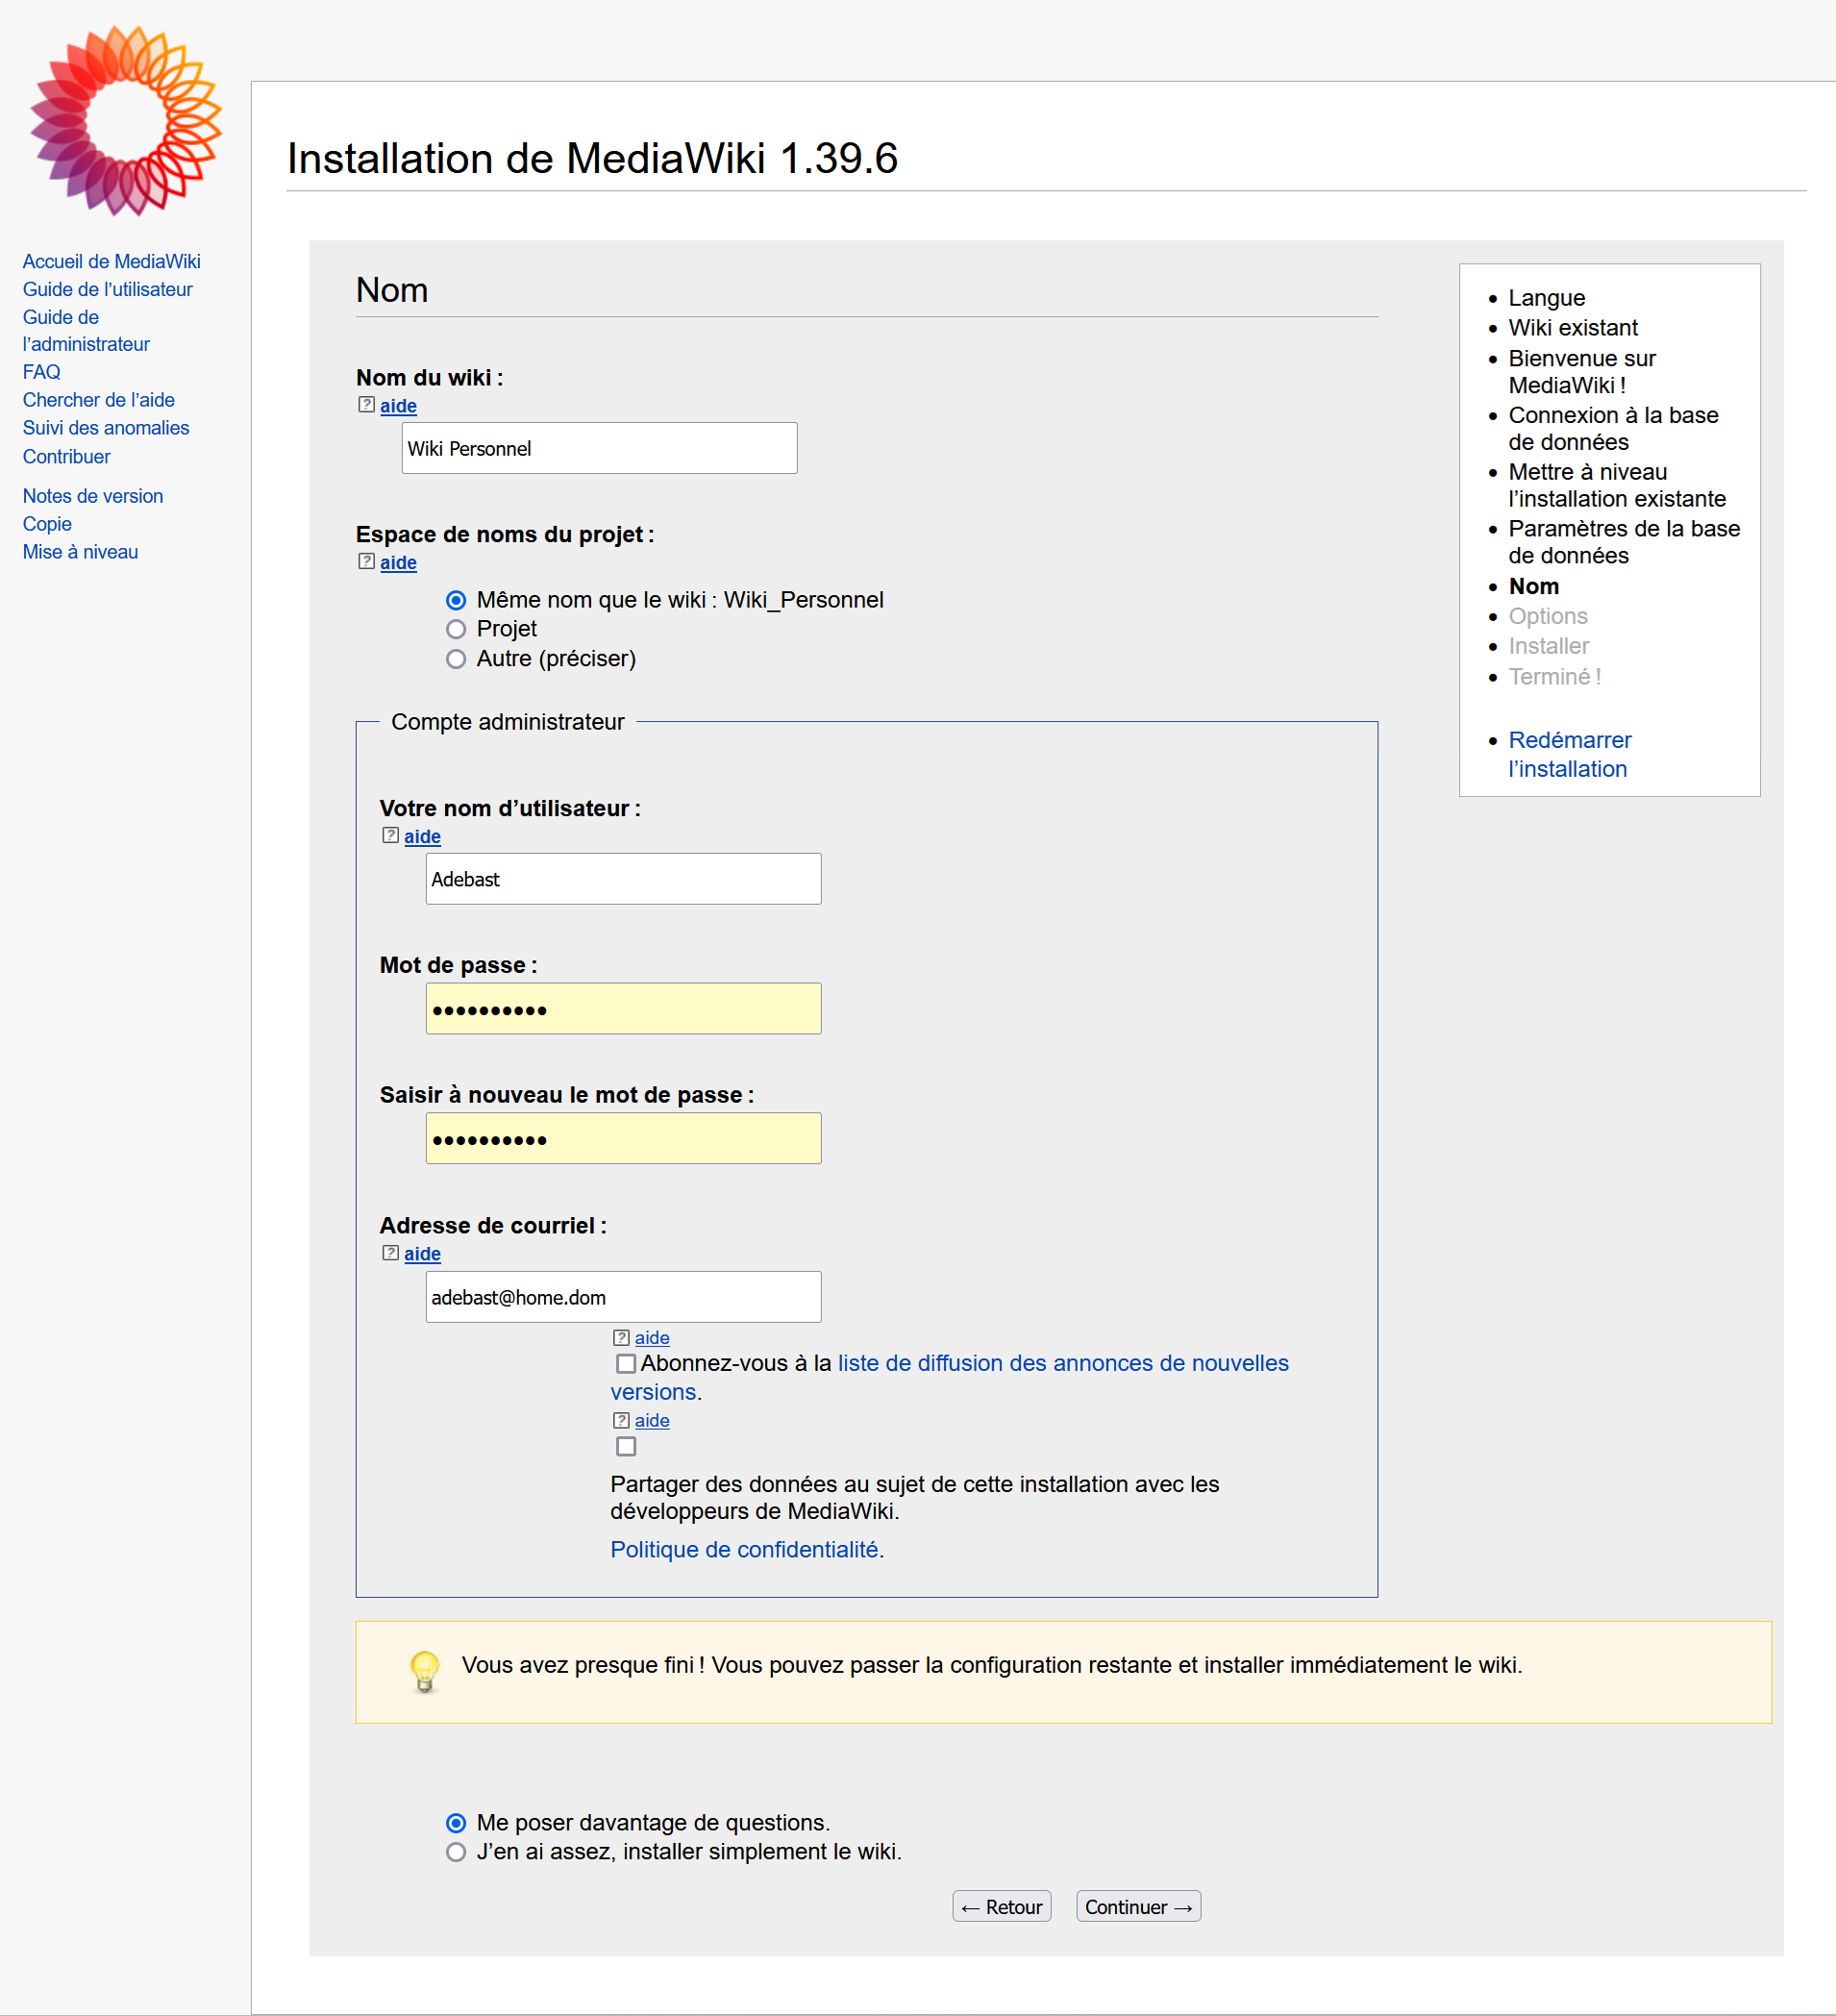
Task: Click the 'Installation de MediaWiki 1.39.6' heading
Action: (x=593, y=158)
